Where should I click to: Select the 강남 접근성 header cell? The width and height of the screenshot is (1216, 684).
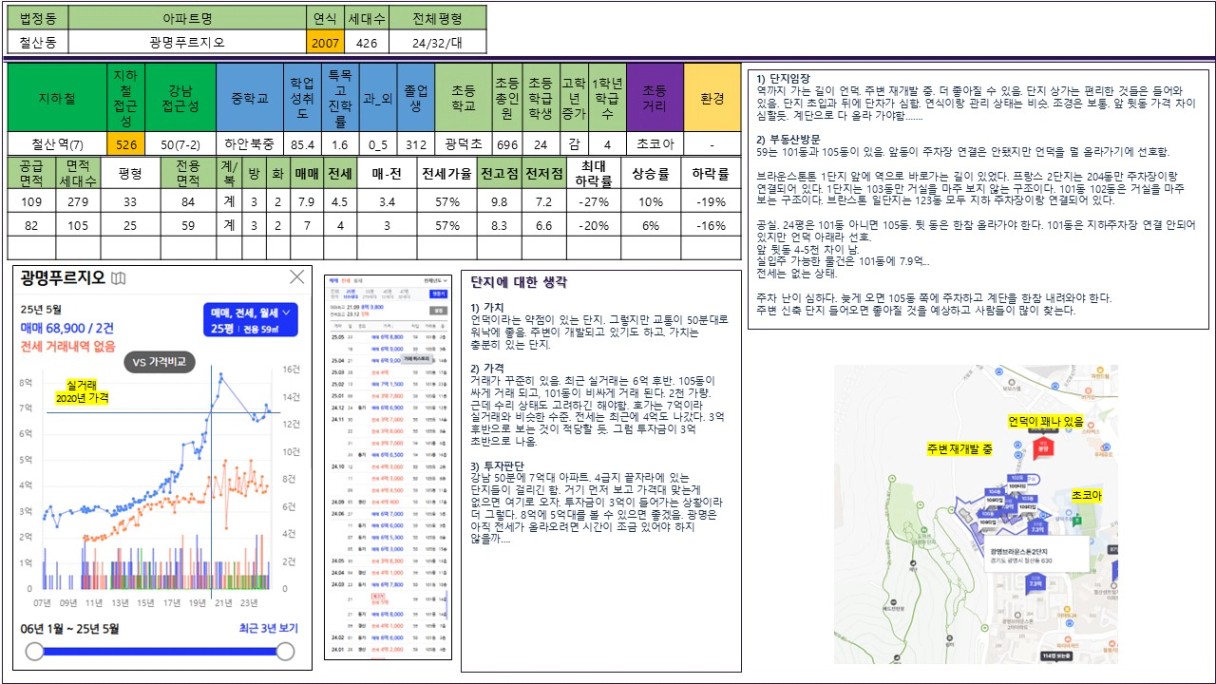coord(181,99)
